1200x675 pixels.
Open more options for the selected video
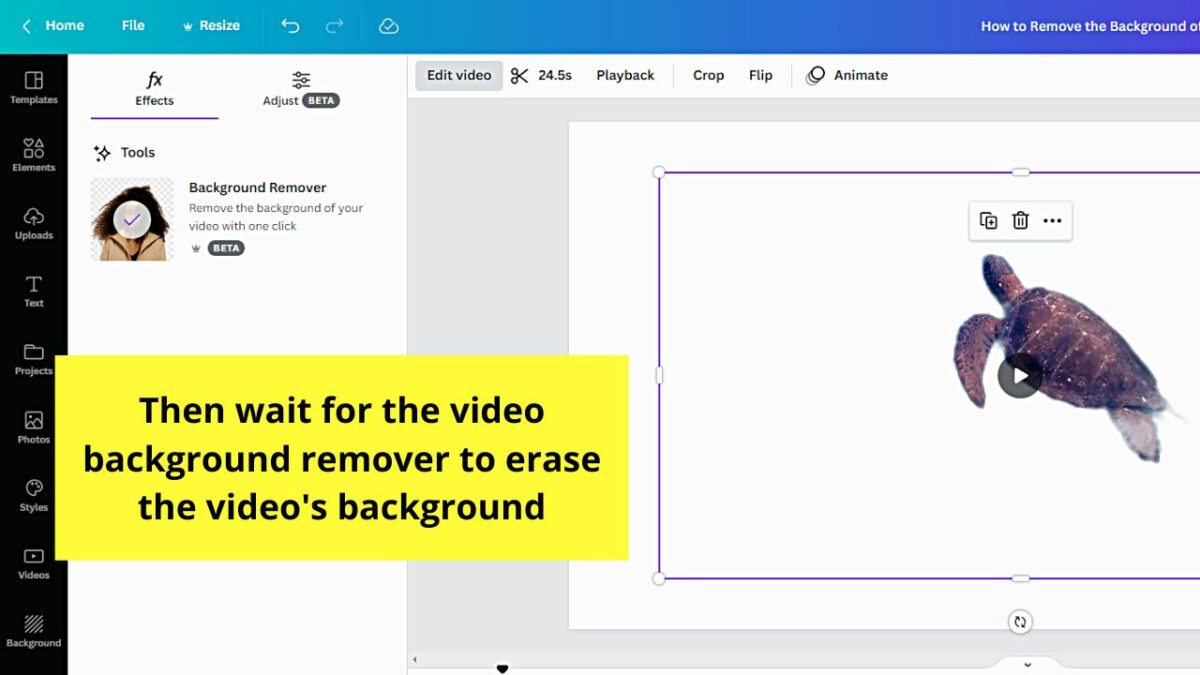[x=1052, y=220]
